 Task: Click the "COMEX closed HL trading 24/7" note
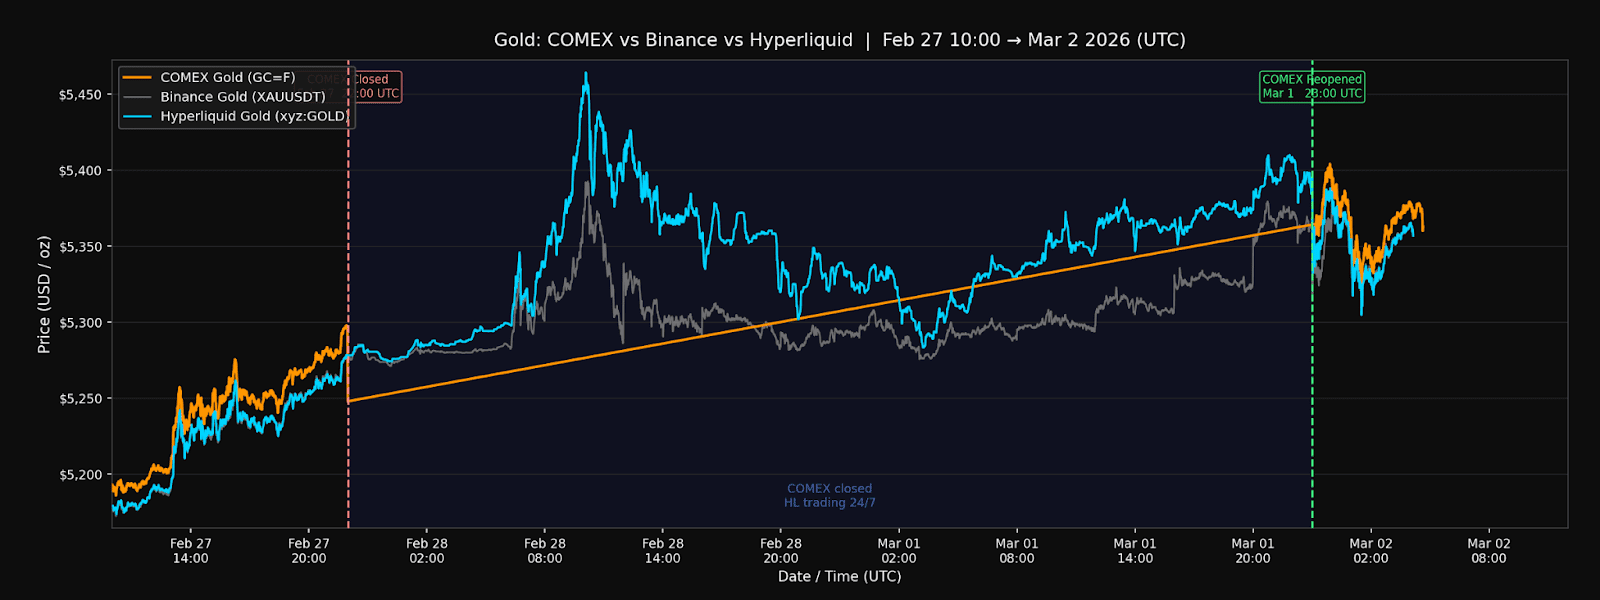pyautogui.click(x=829, y=496)
